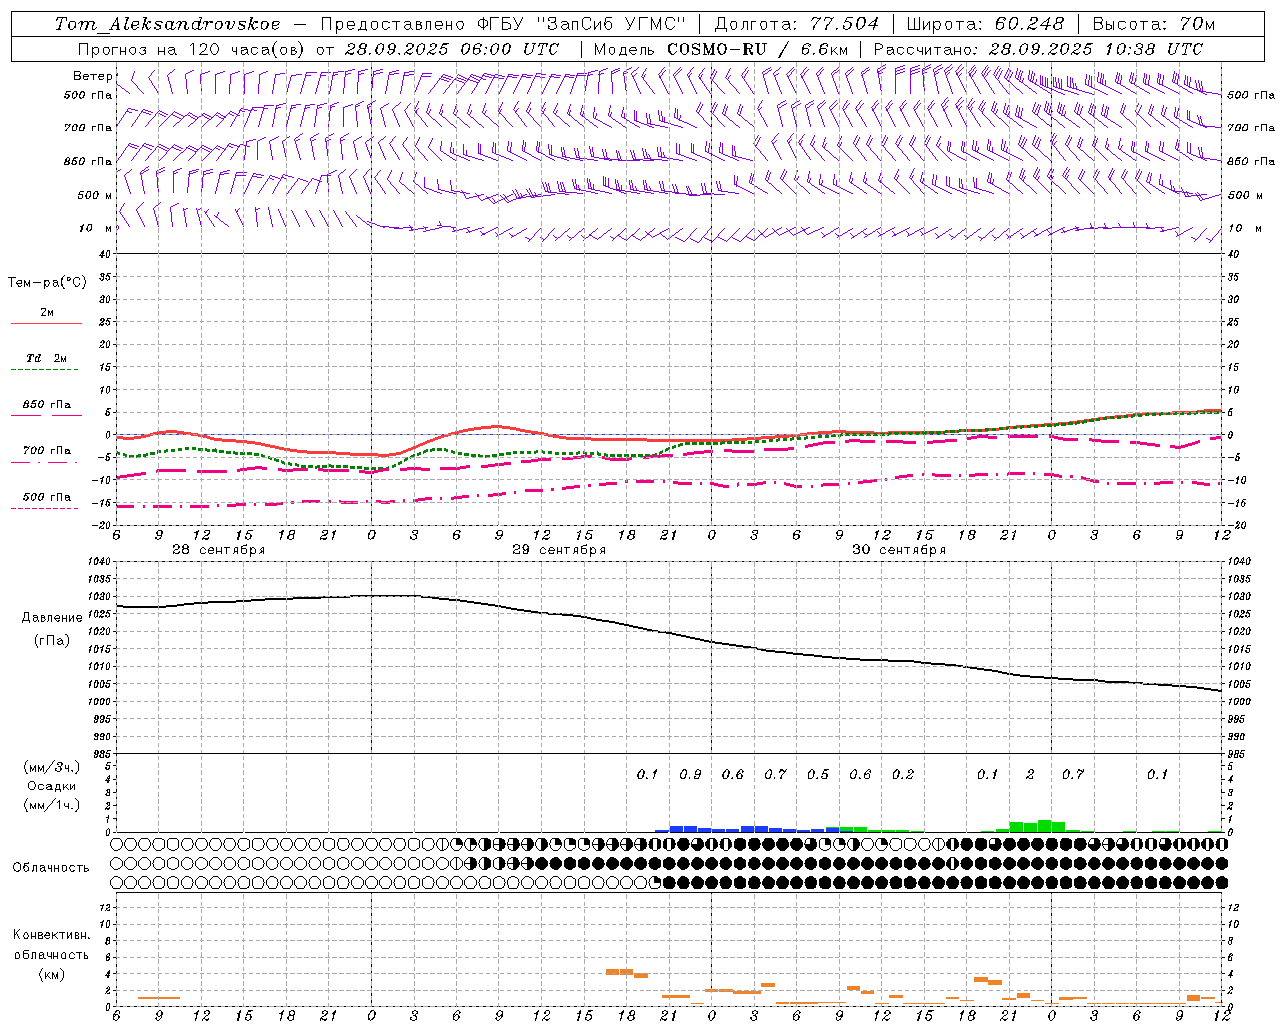Click the (мм/1ч.) precipitation unit label
The height and width of the screenshot is (1024, 1280).
51,805
